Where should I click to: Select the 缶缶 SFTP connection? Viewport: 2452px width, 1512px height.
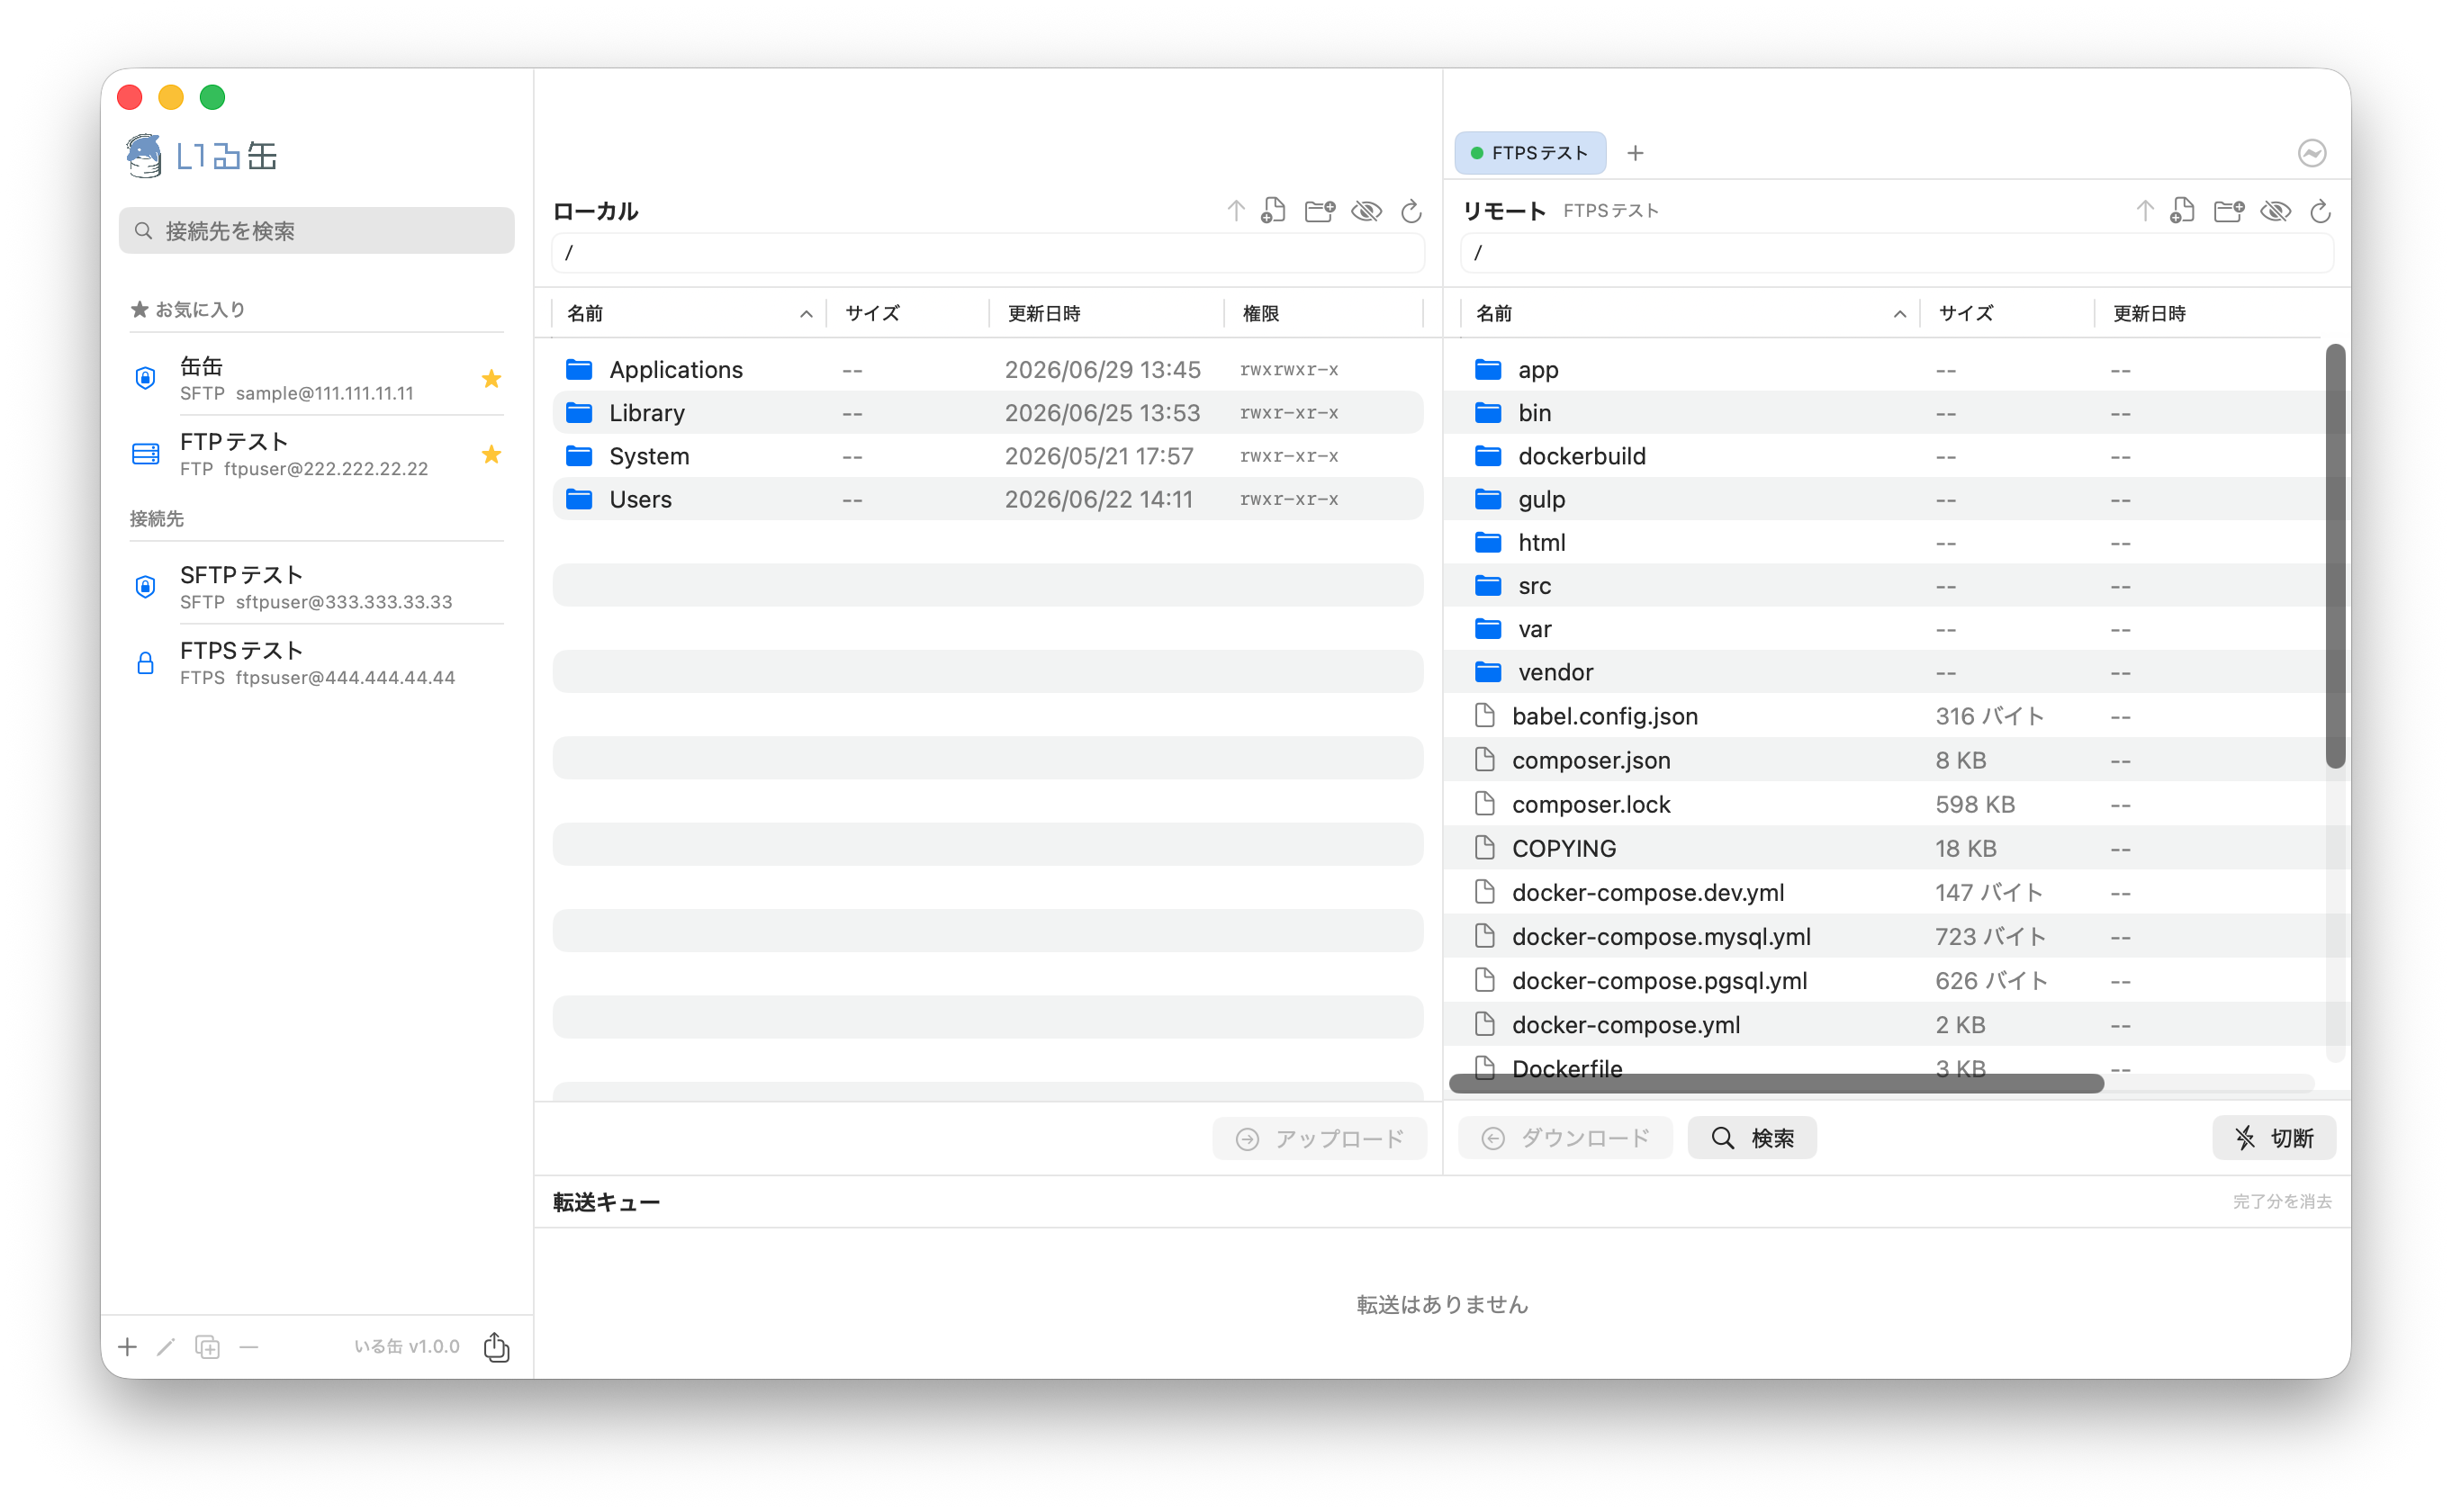pyautogui.click(x=316, y=378)
